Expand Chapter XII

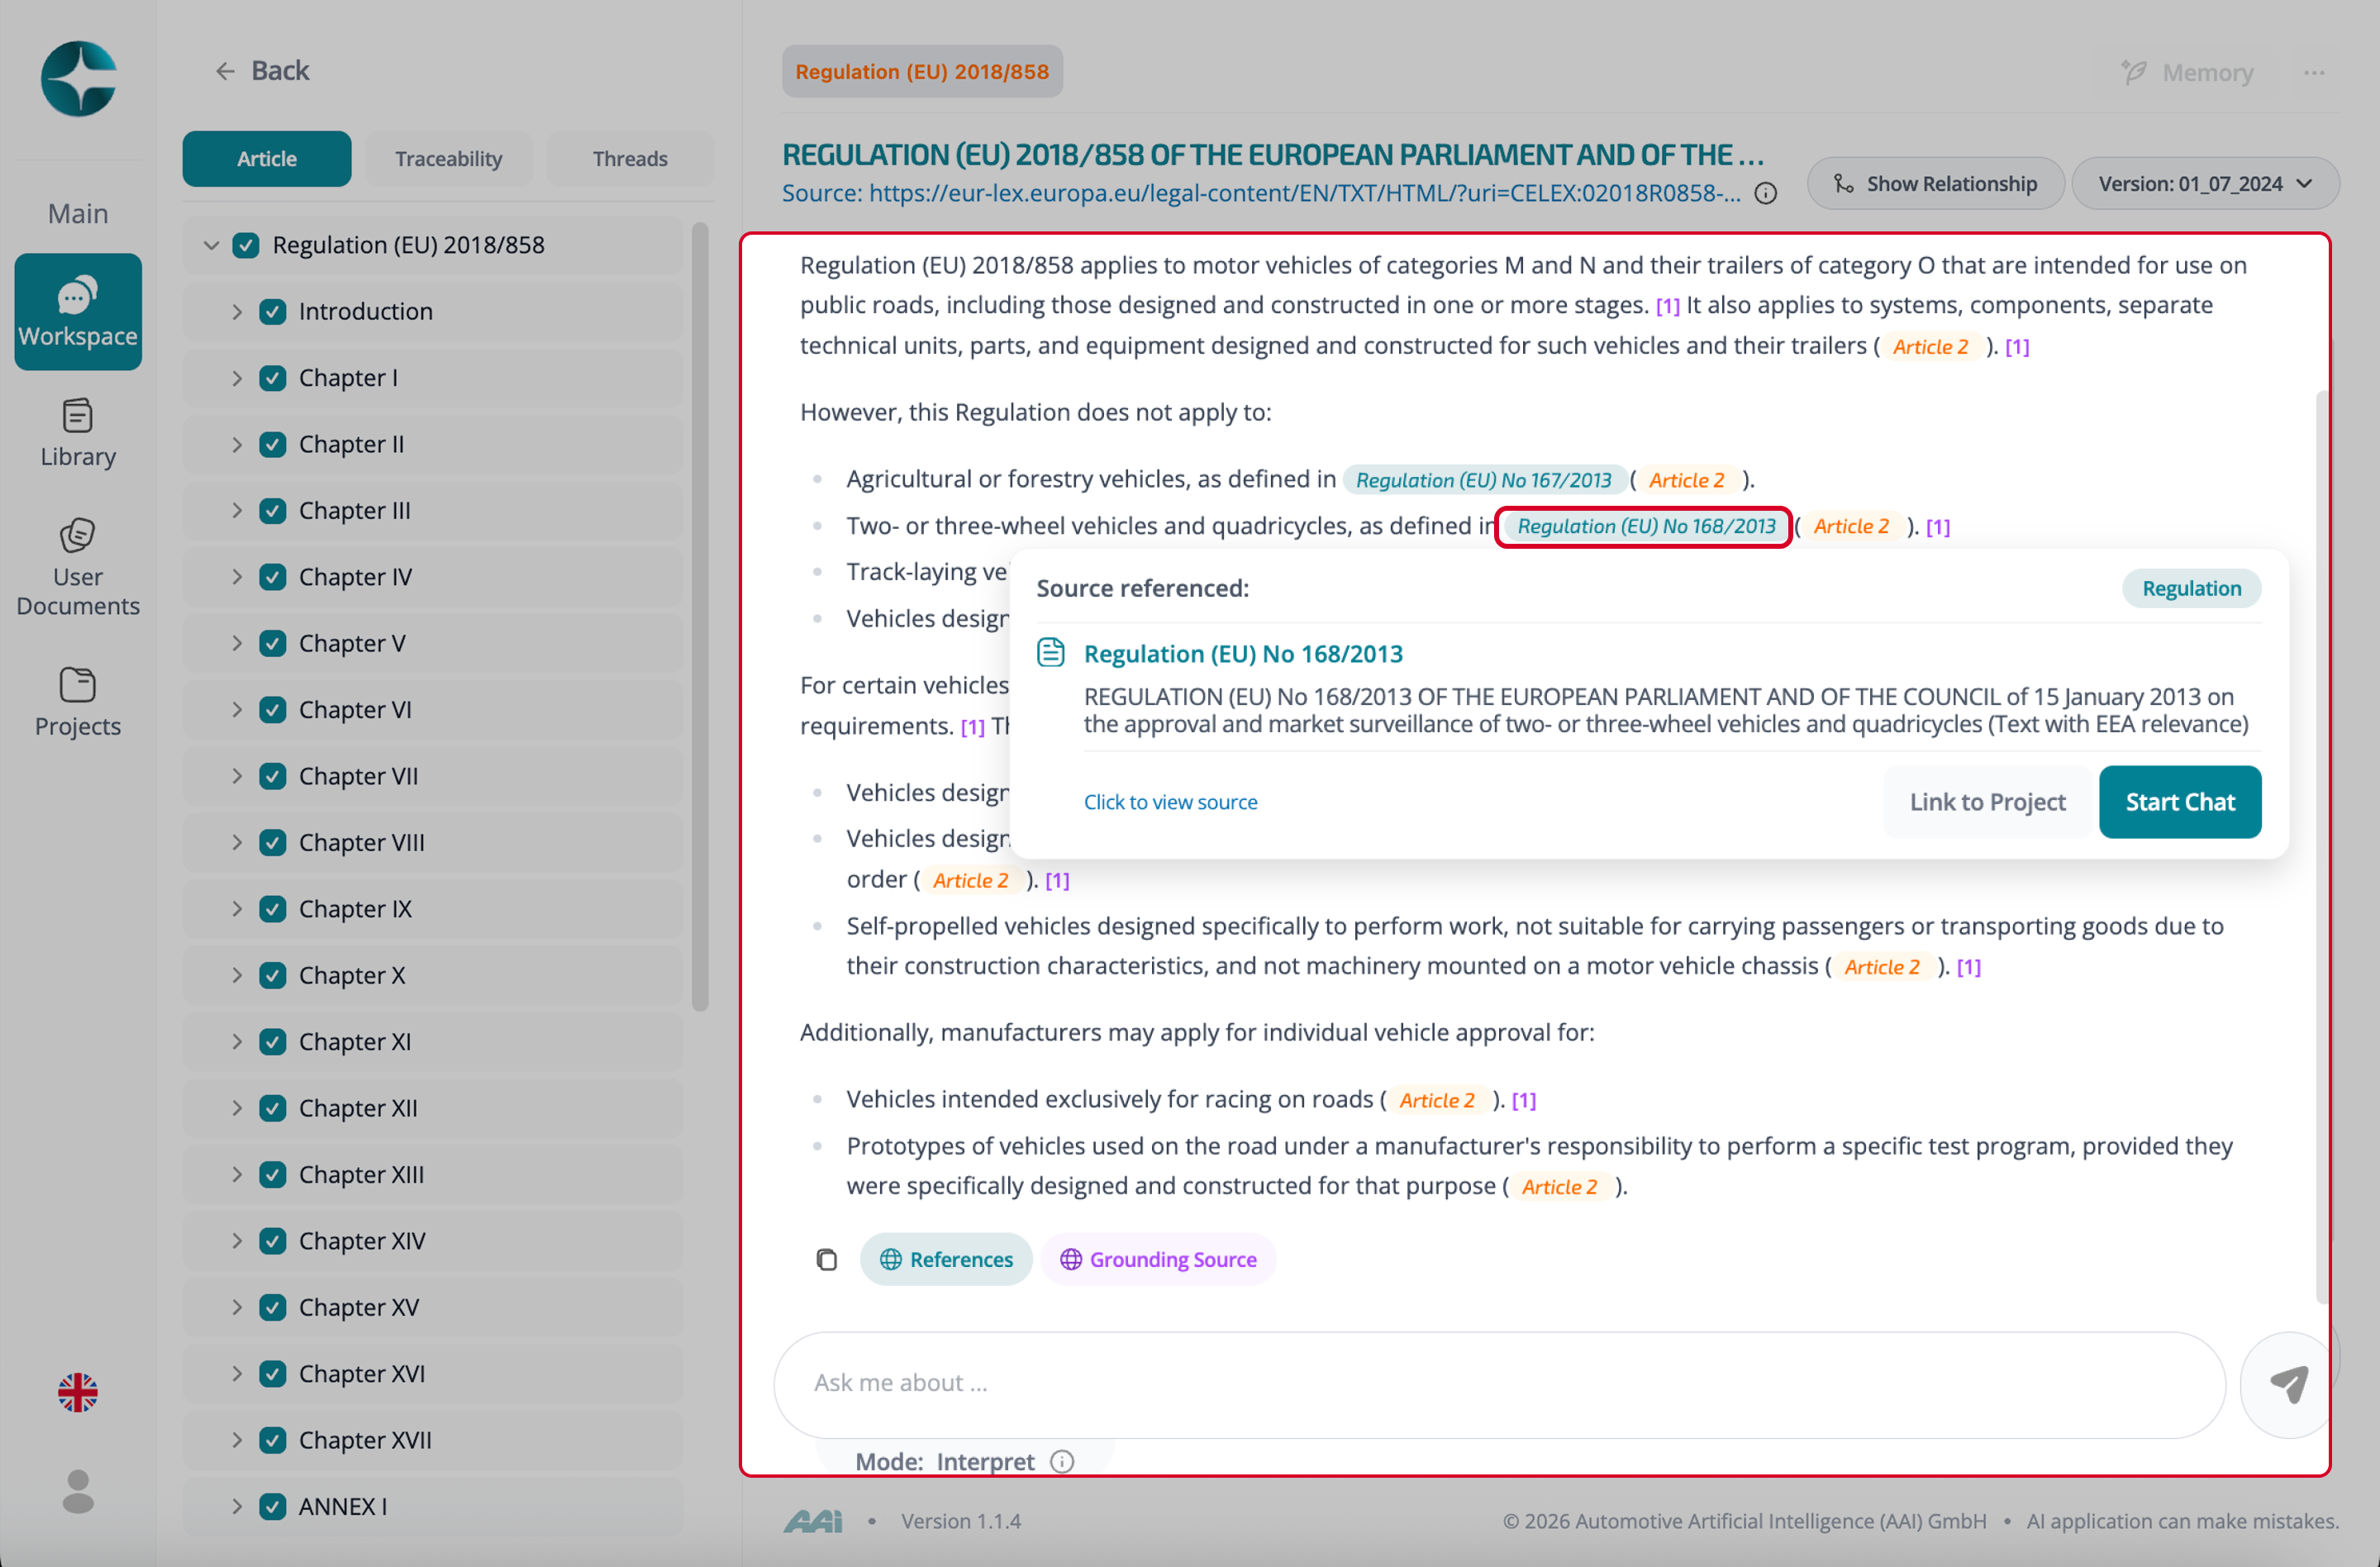pos(237,1108)
